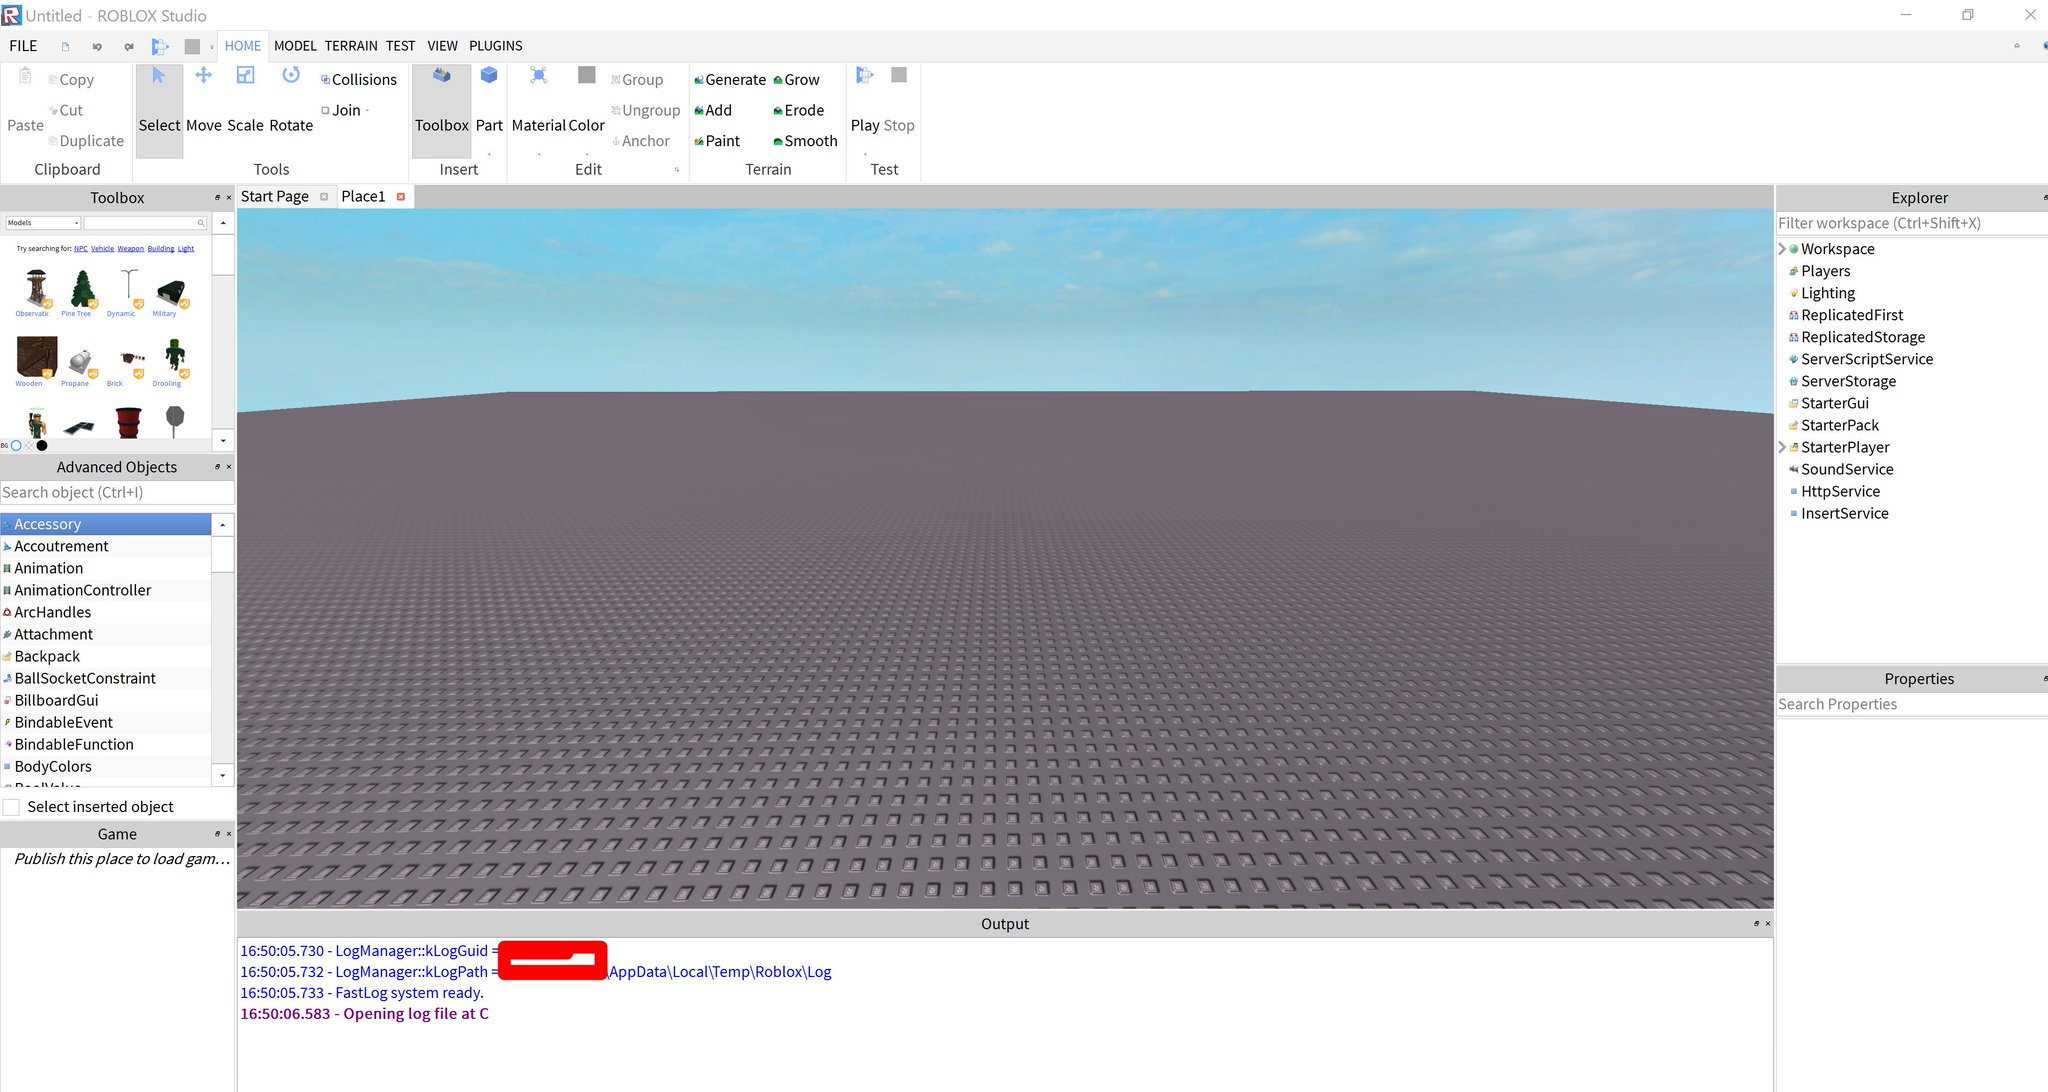Expand the Workspace tree item
Screen dimensions: 2048x1092
point(1781,248)
